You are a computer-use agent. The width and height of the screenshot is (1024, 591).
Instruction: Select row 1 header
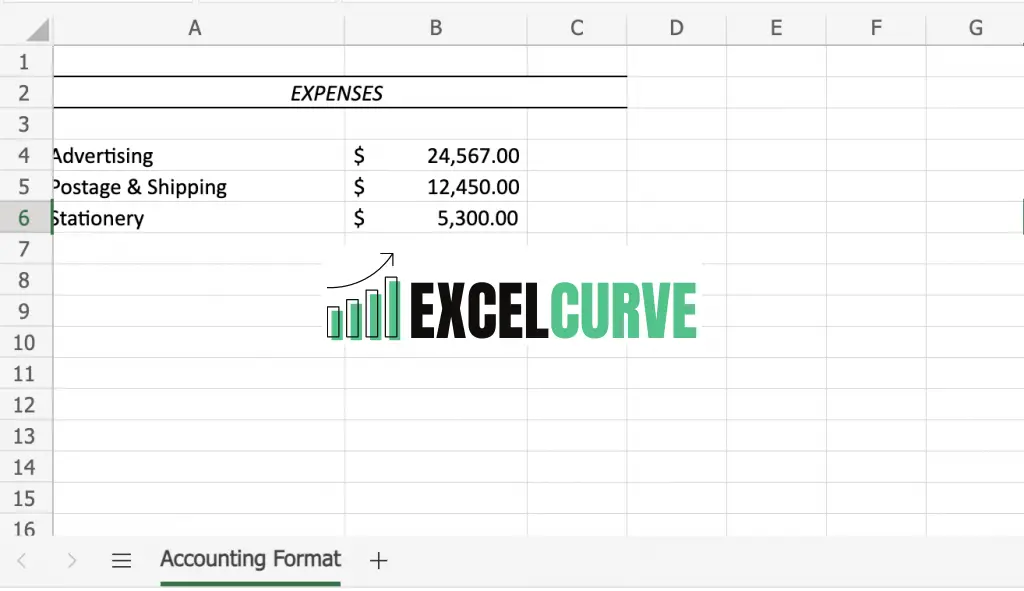coord(24,62)
